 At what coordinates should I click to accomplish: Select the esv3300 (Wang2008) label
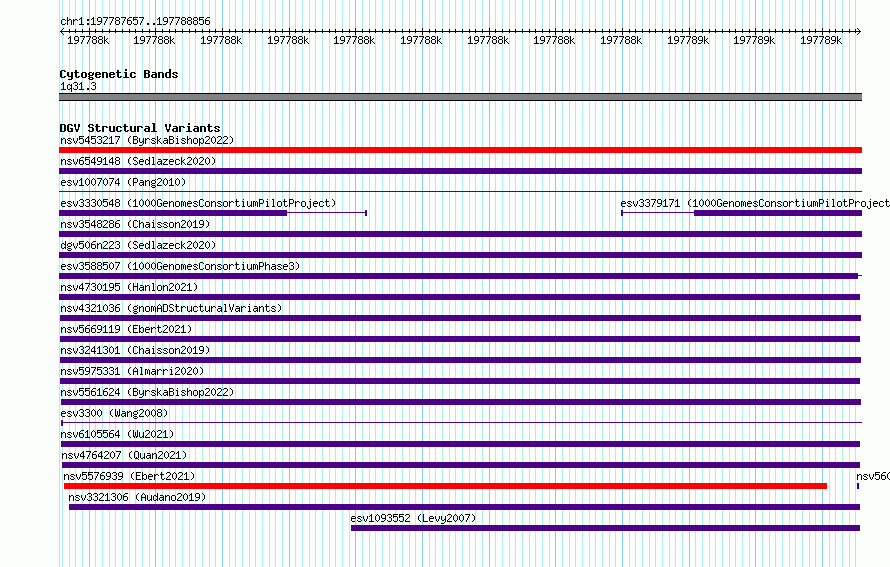114,413
